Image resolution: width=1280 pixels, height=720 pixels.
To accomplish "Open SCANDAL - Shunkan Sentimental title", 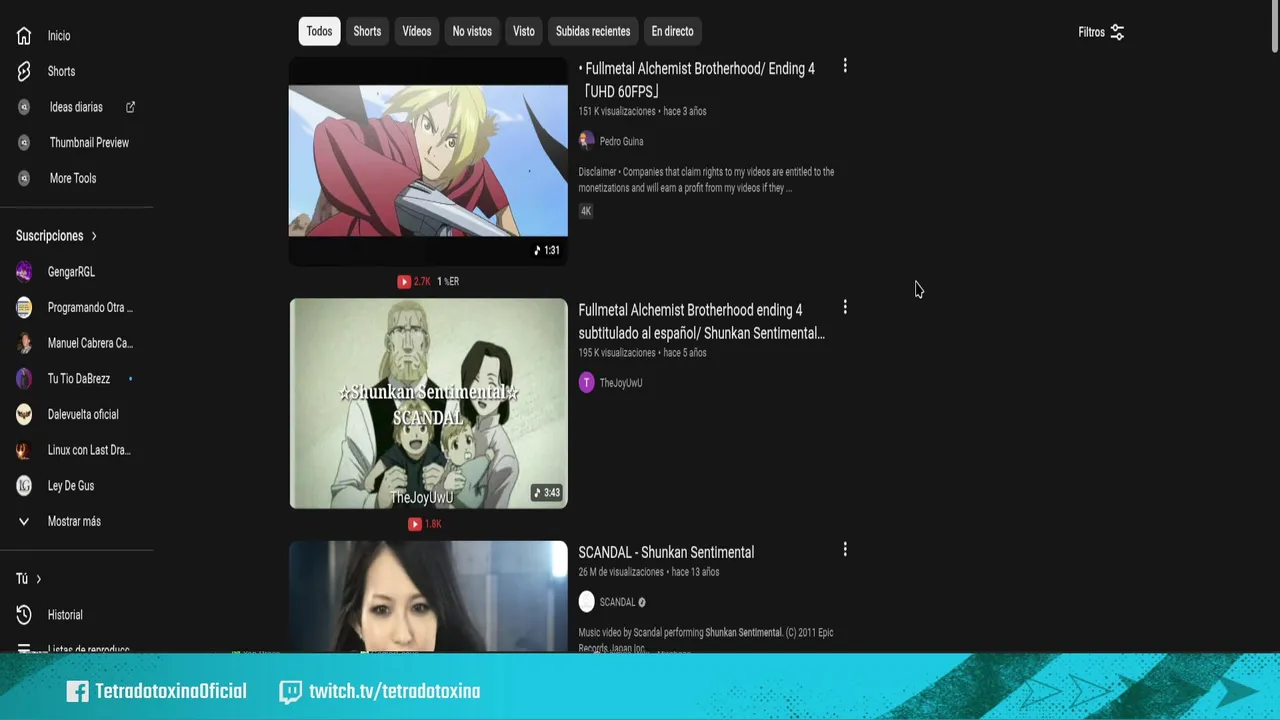I will [x=666, y=552].
